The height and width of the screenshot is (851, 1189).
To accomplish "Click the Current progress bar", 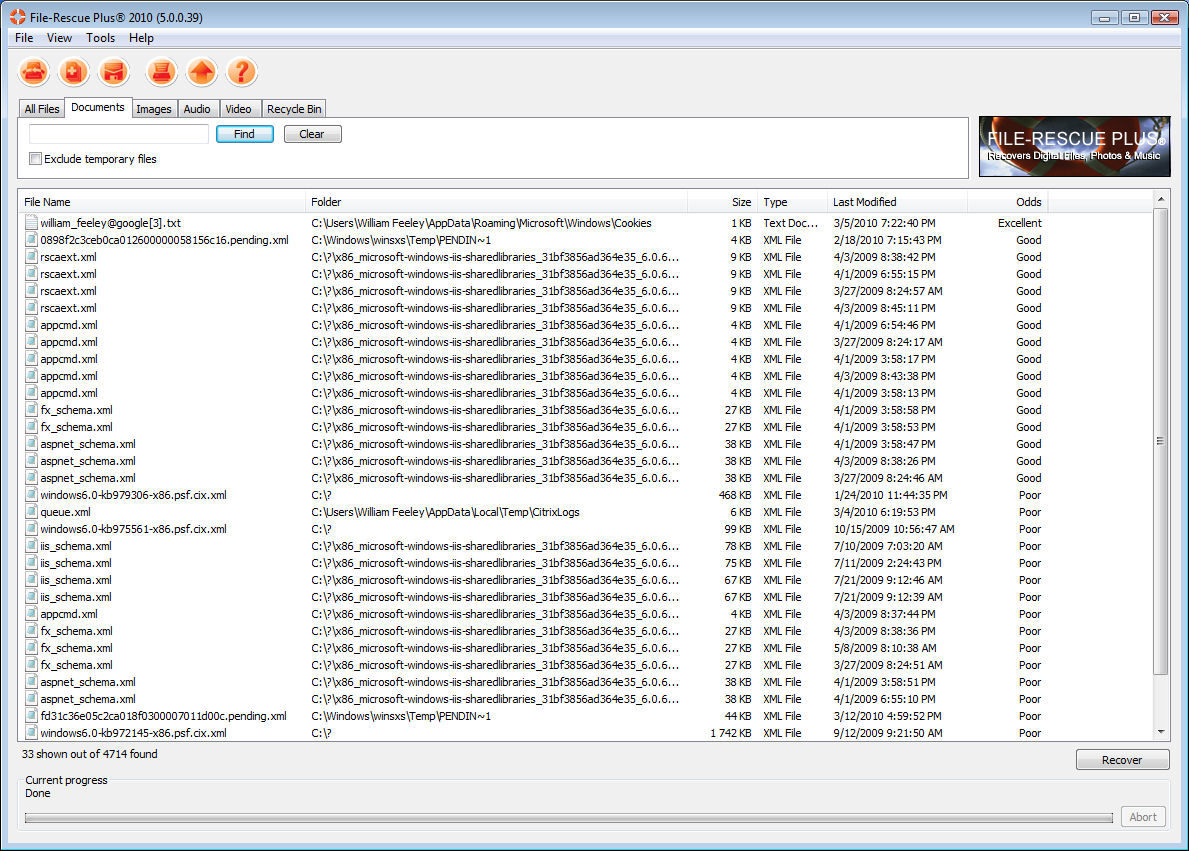I will tap(569, 818).
